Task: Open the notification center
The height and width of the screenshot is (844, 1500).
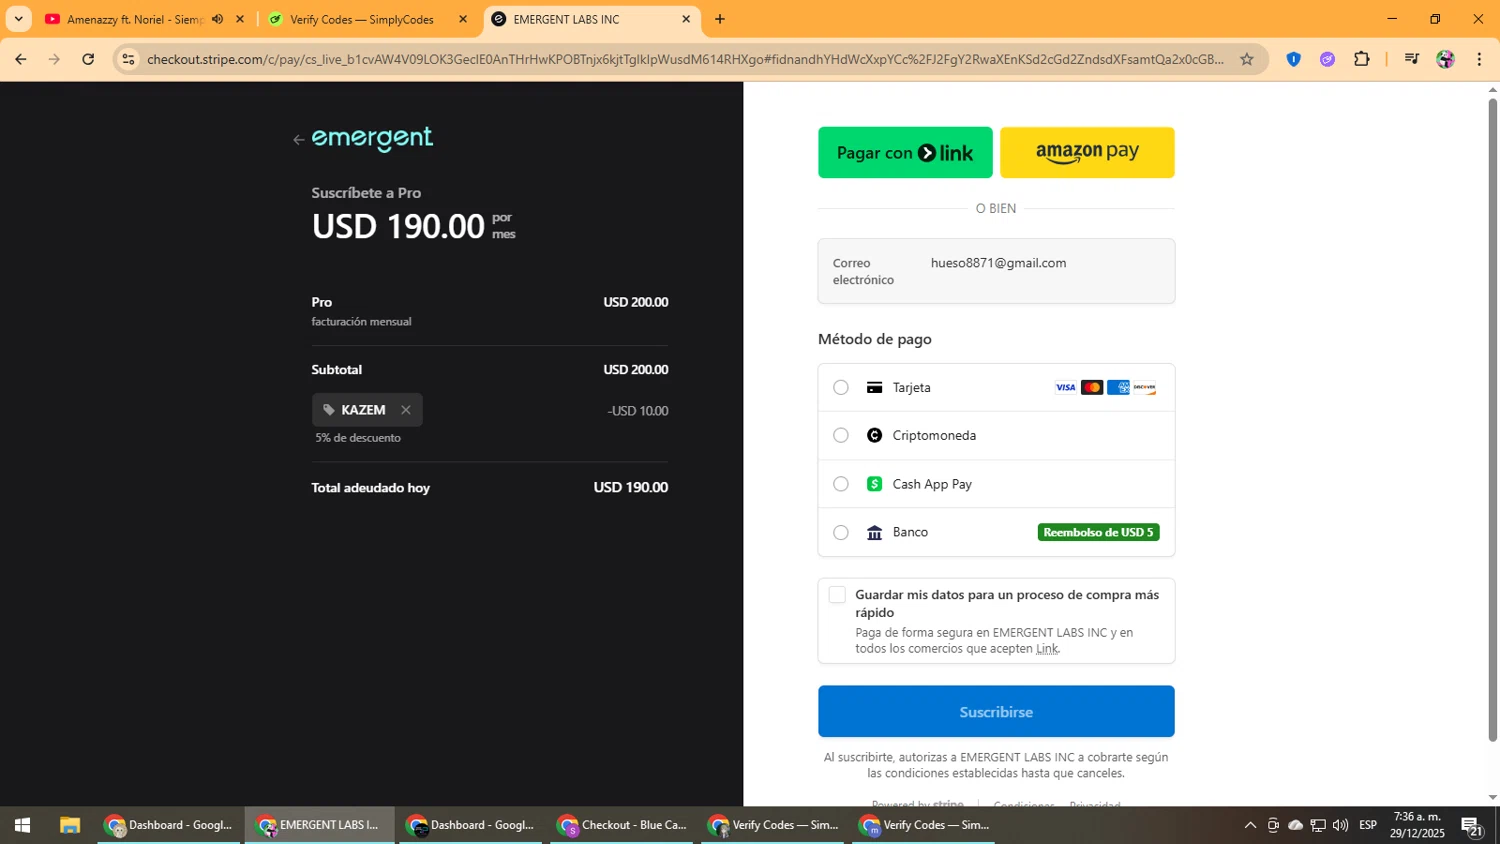Action: [1472, 825]
